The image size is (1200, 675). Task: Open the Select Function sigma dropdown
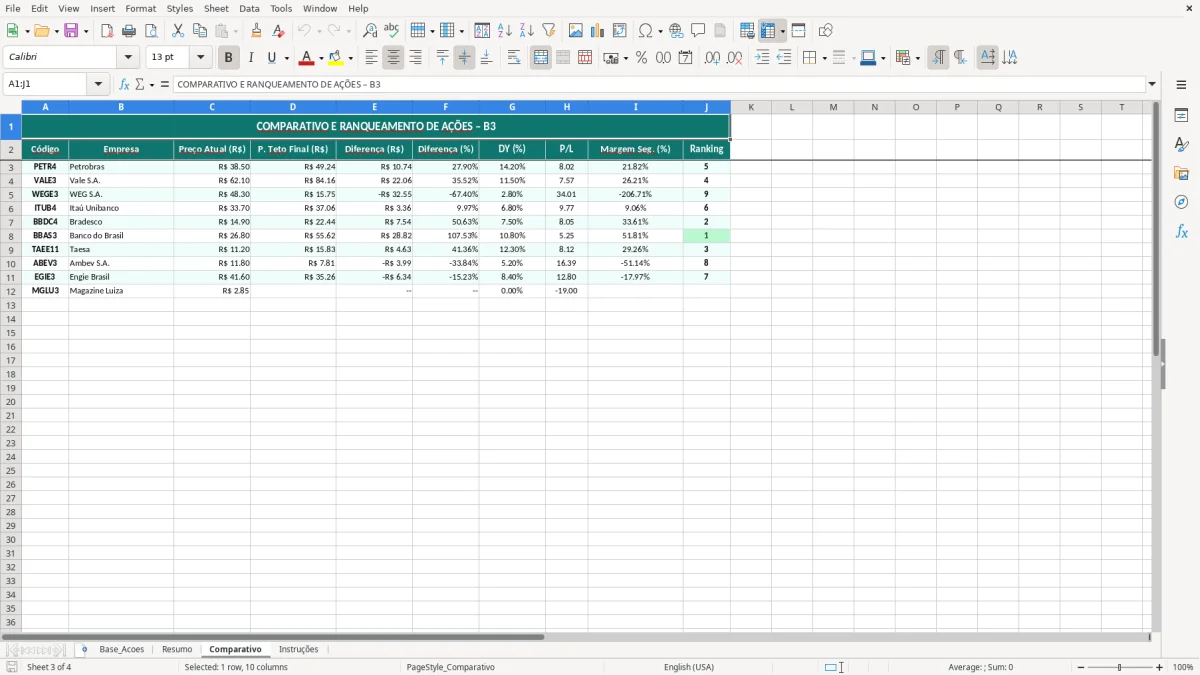coord(152,85)
